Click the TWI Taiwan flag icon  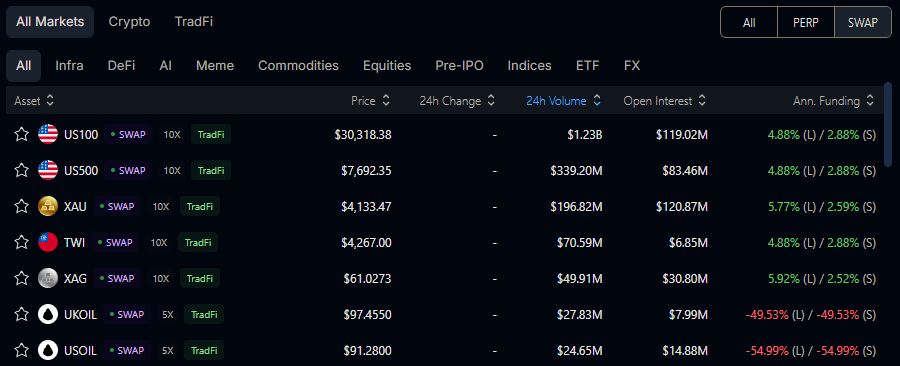pos(48,242)
